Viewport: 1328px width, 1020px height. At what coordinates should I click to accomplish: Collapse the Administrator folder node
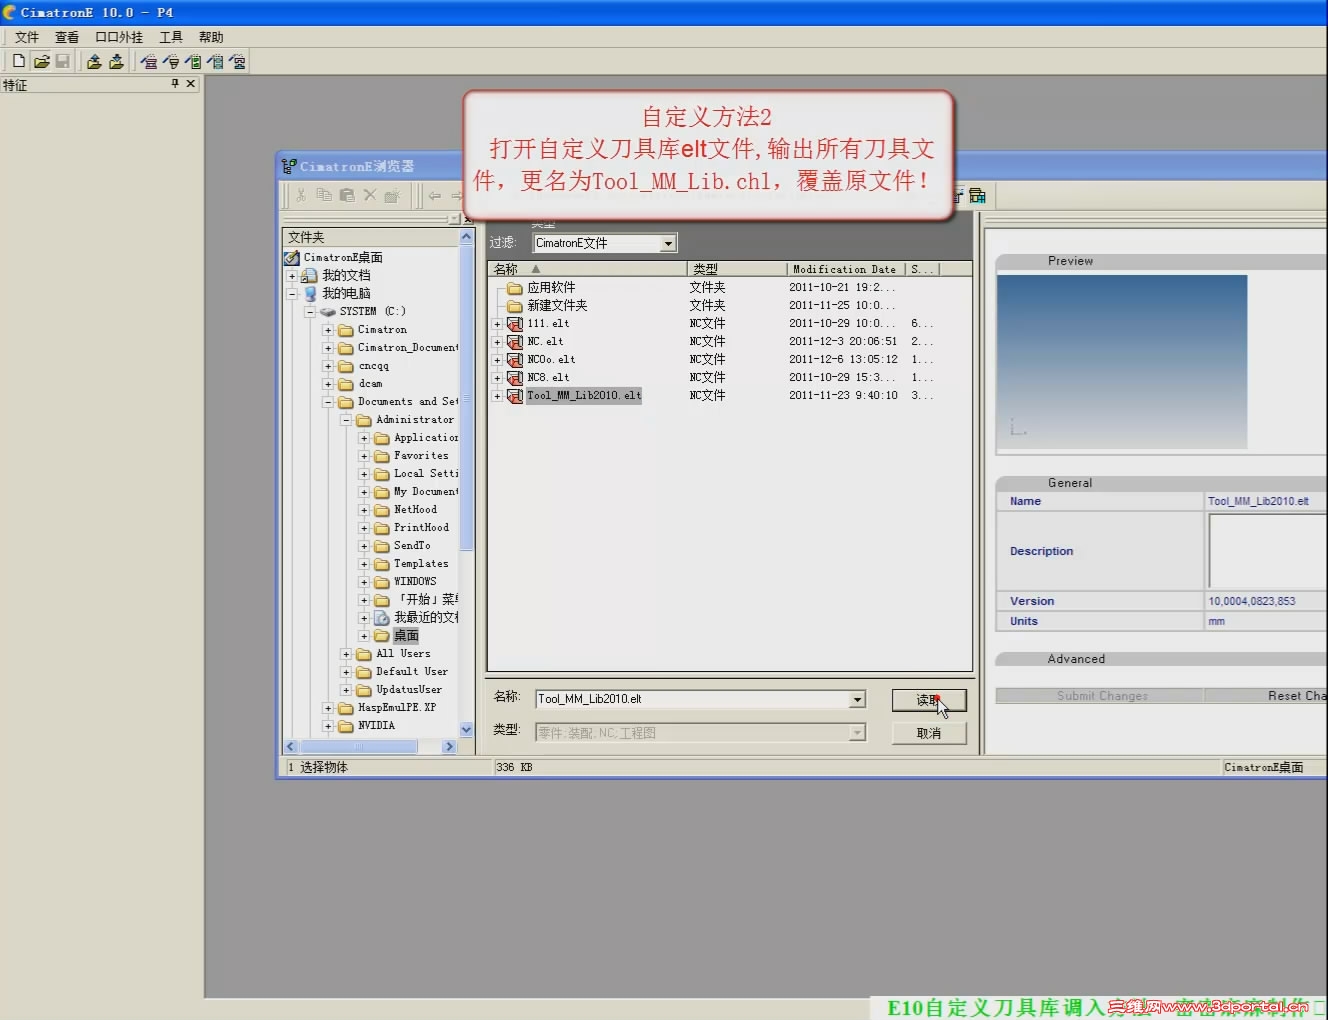click(346, 420)
